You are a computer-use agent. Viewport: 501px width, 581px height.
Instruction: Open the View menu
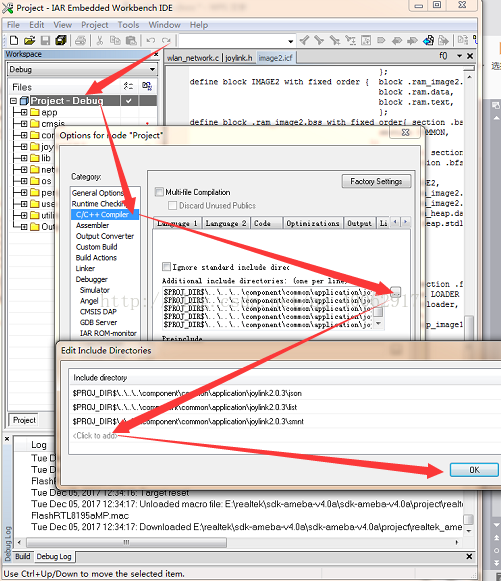tap(63, 25)
